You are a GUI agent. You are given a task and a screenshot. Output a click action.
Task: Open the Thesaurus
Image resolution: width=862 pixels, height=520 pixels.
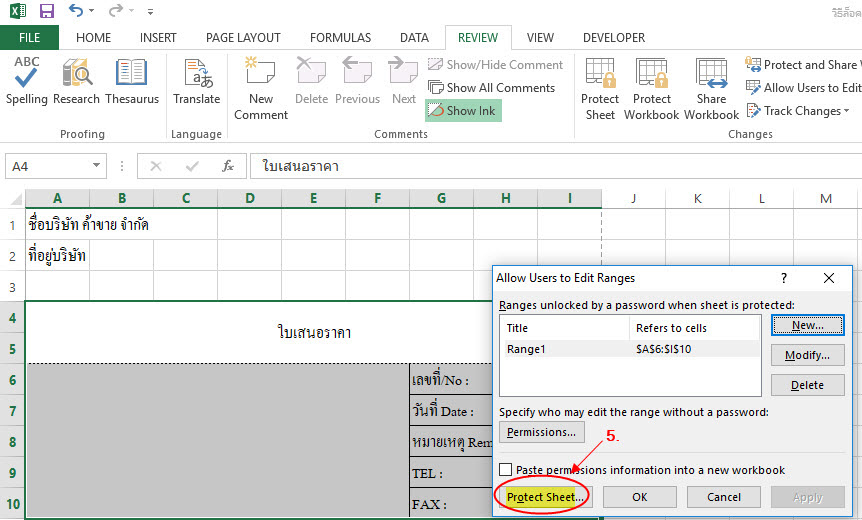(132, 81)
